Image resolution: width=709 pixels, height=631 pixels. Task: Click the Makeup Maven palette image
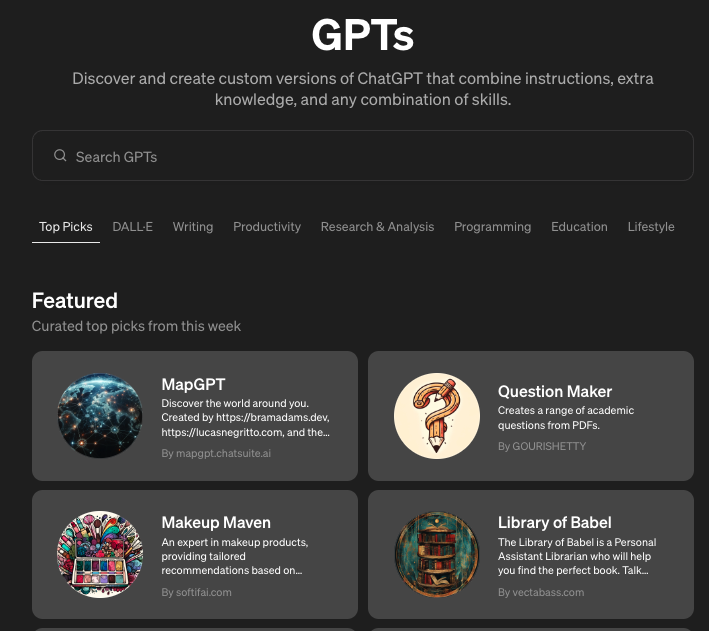[100, 555]
